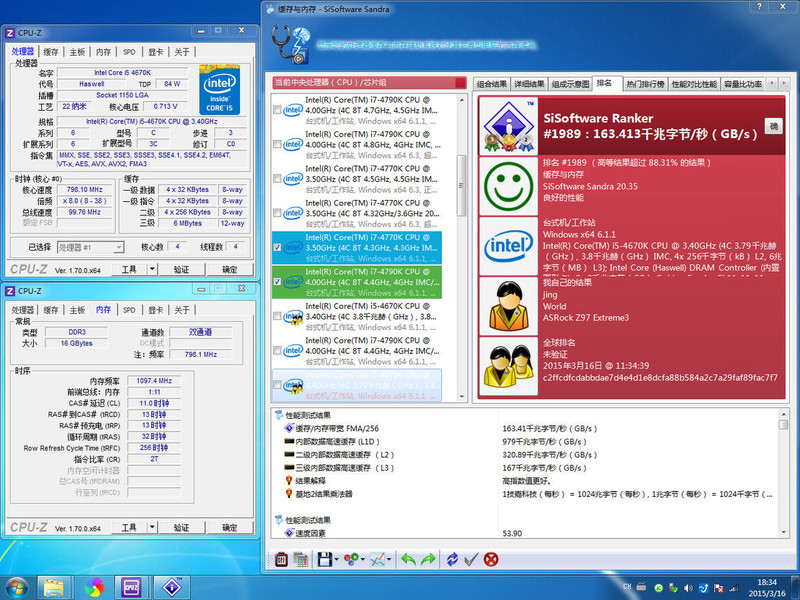Uncheck the green i7-4790K 4.4GHz entry
The image size is (800, 600).
[x=277, y=282]
